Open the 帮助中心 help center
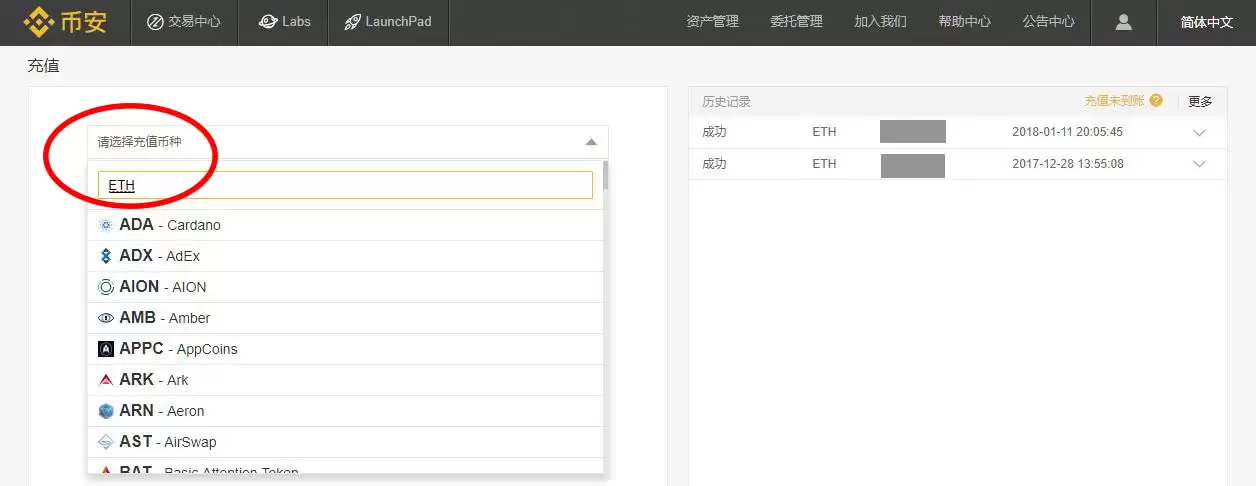 [x=965, y=21]
